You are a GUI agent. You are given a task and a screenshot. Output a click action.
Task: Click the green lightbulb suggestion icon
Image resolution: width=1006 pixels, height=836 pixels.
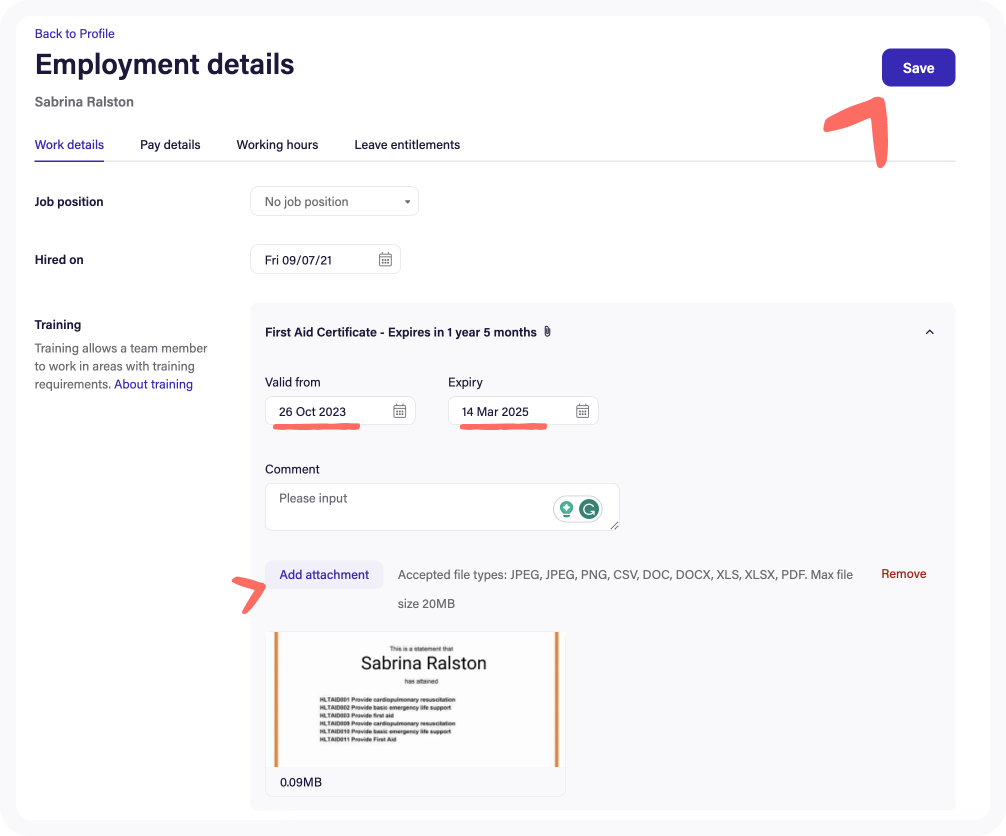(x=566, y=509)
